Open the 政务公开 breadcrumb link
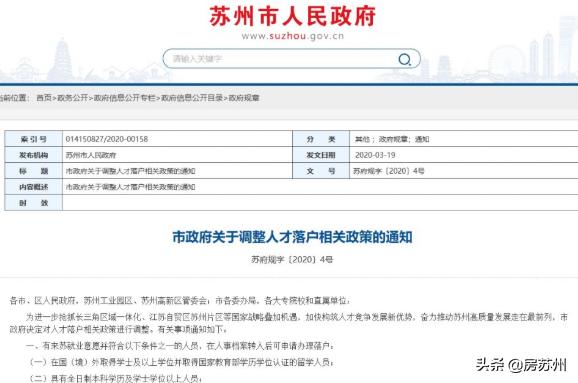The image size is (578, 383). 73,98
